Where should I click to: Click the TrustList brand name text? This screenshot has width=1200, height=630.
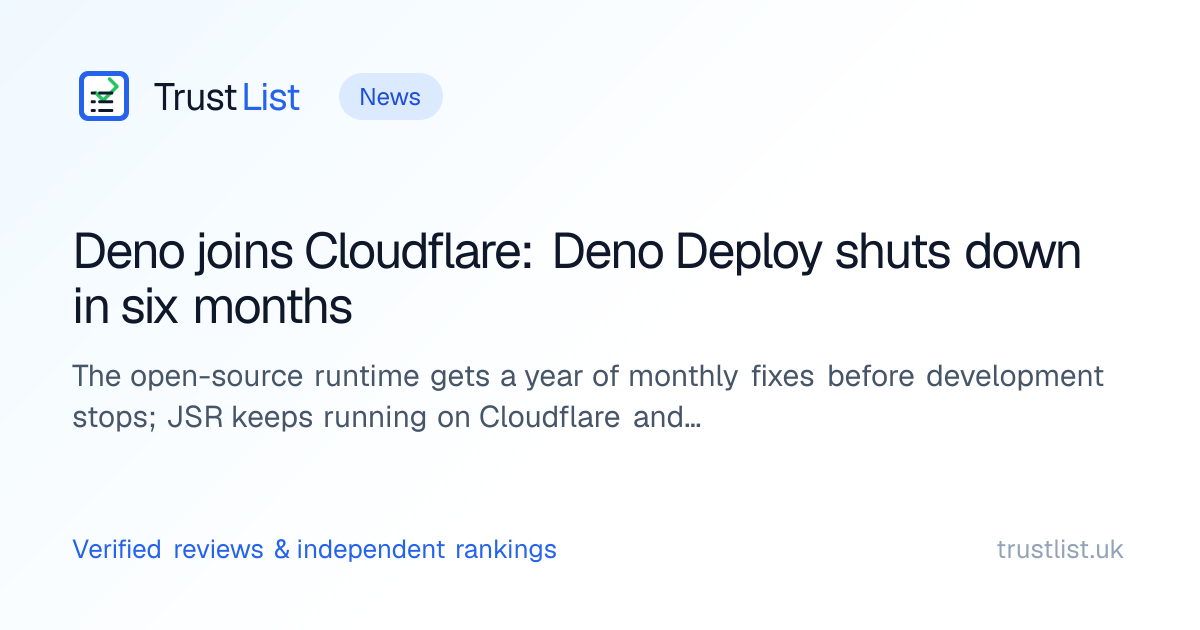click(227, 97)
